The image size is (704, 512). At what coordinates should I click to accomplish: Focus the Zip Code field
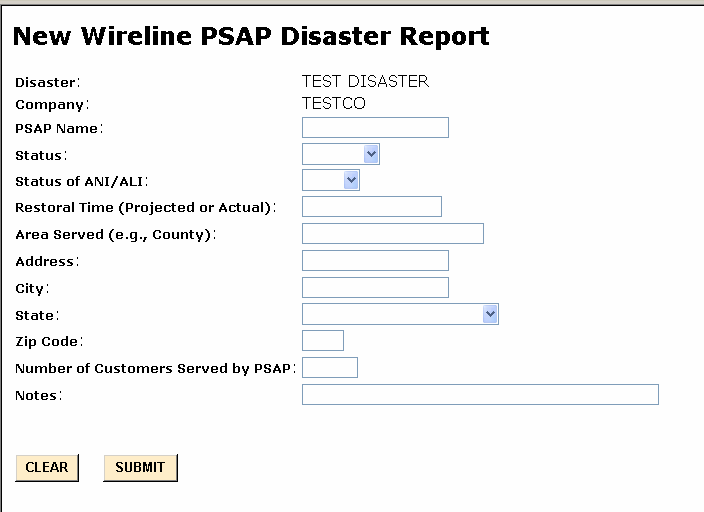pos(322,340)
